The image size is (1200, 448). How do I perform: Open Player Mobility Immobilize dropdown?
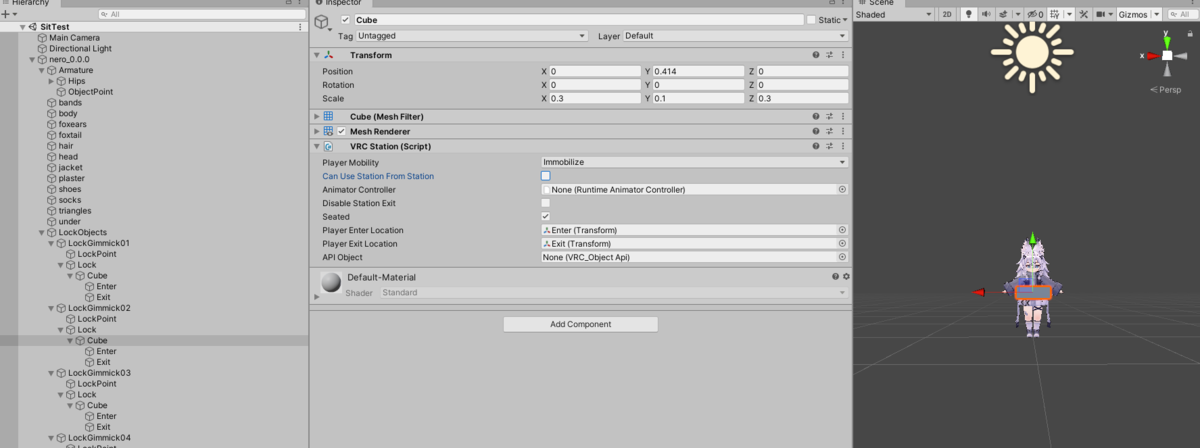694,162
